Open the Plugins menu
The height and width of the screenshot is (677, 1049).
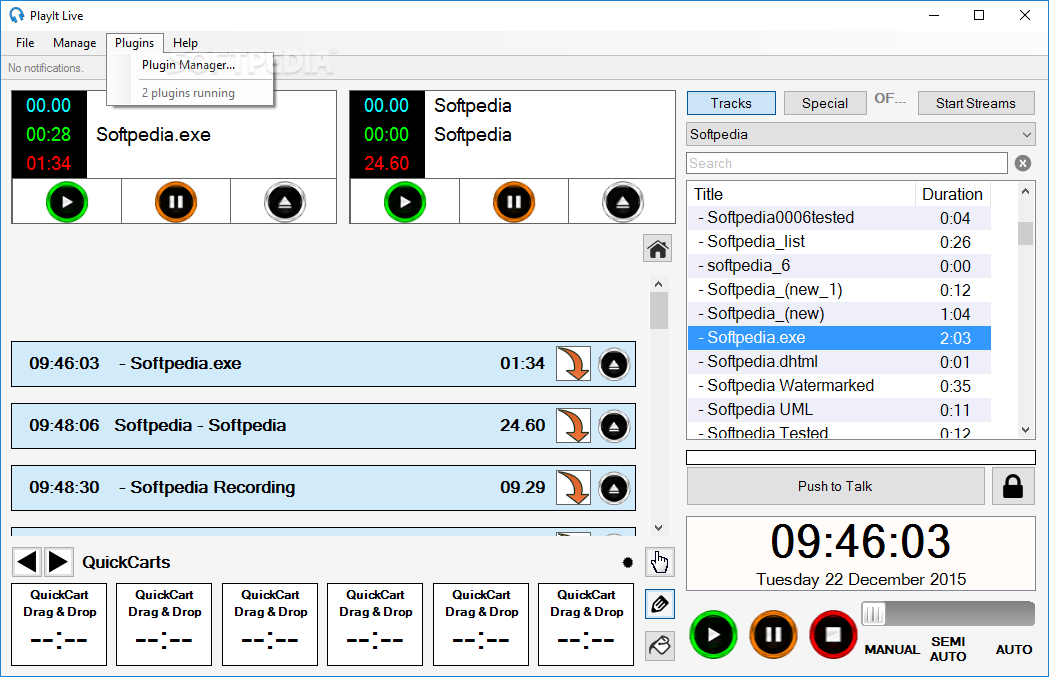pos(134,43)
